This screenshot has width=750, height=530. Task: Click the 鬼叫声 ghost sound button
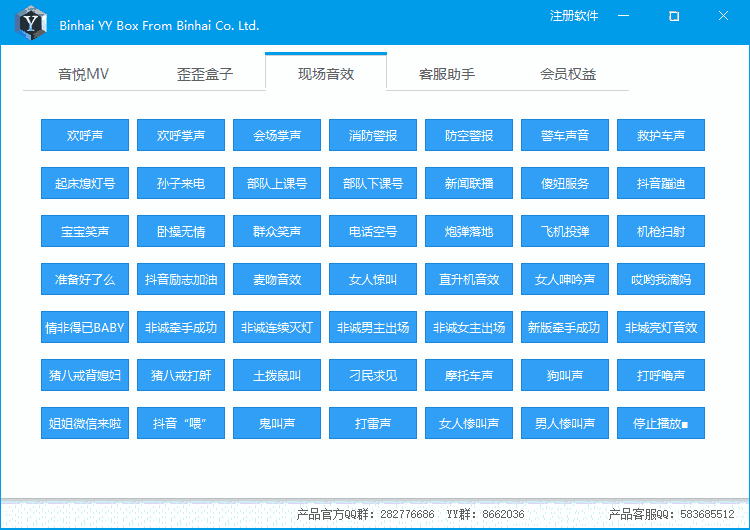277,423
